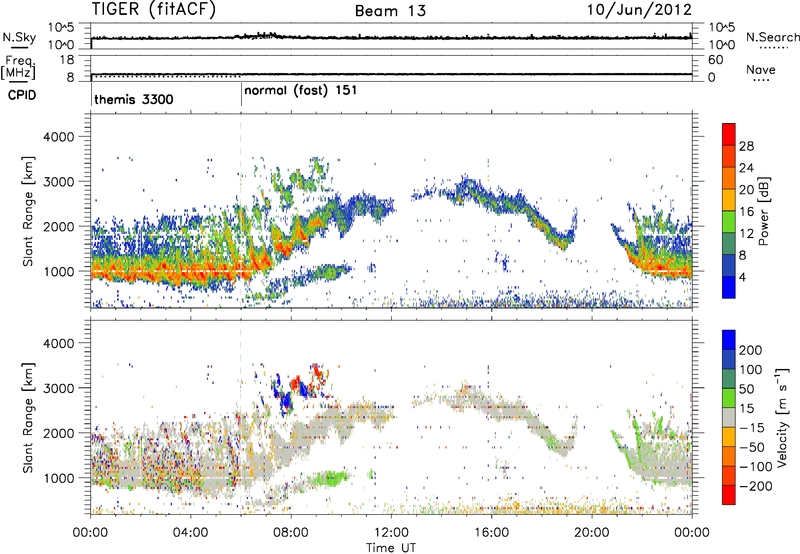Click the 'Nave' legend label
Image resolution: width=800 pixels, height=554 pixels.
pos(761,70)
